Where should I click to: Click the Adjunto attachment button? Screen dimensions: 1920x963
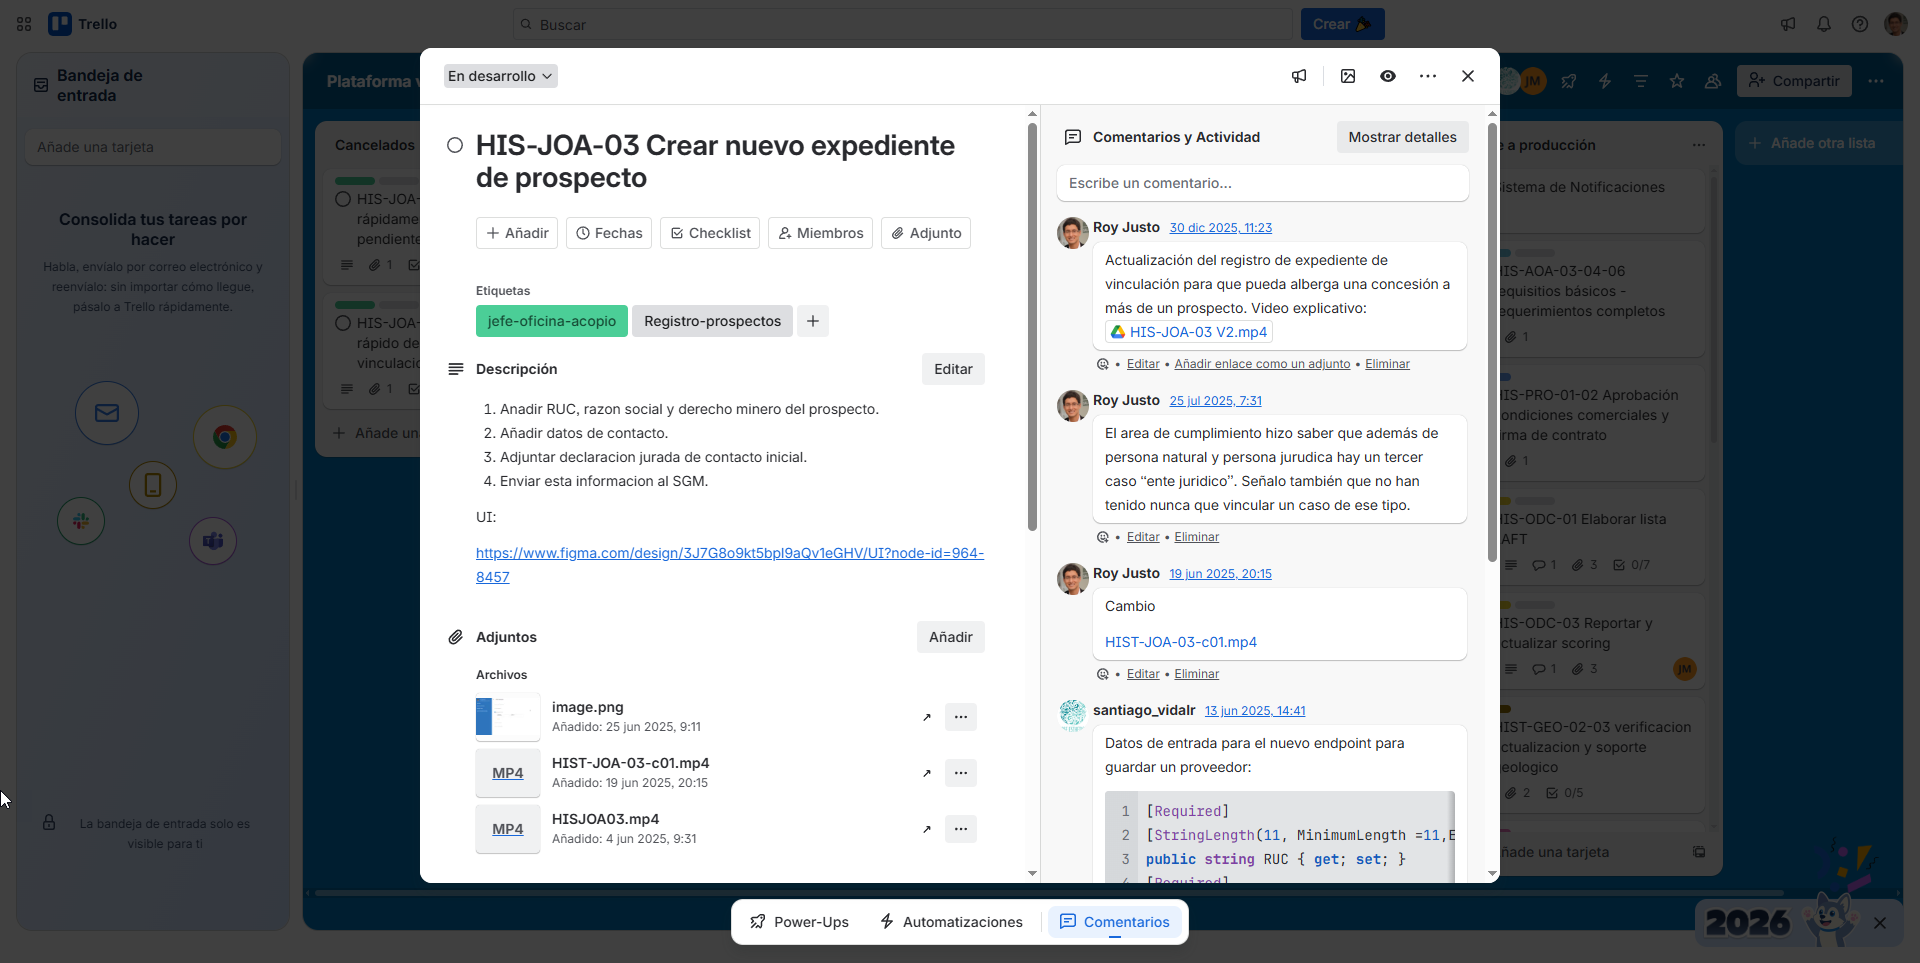(x=926, y=233)
